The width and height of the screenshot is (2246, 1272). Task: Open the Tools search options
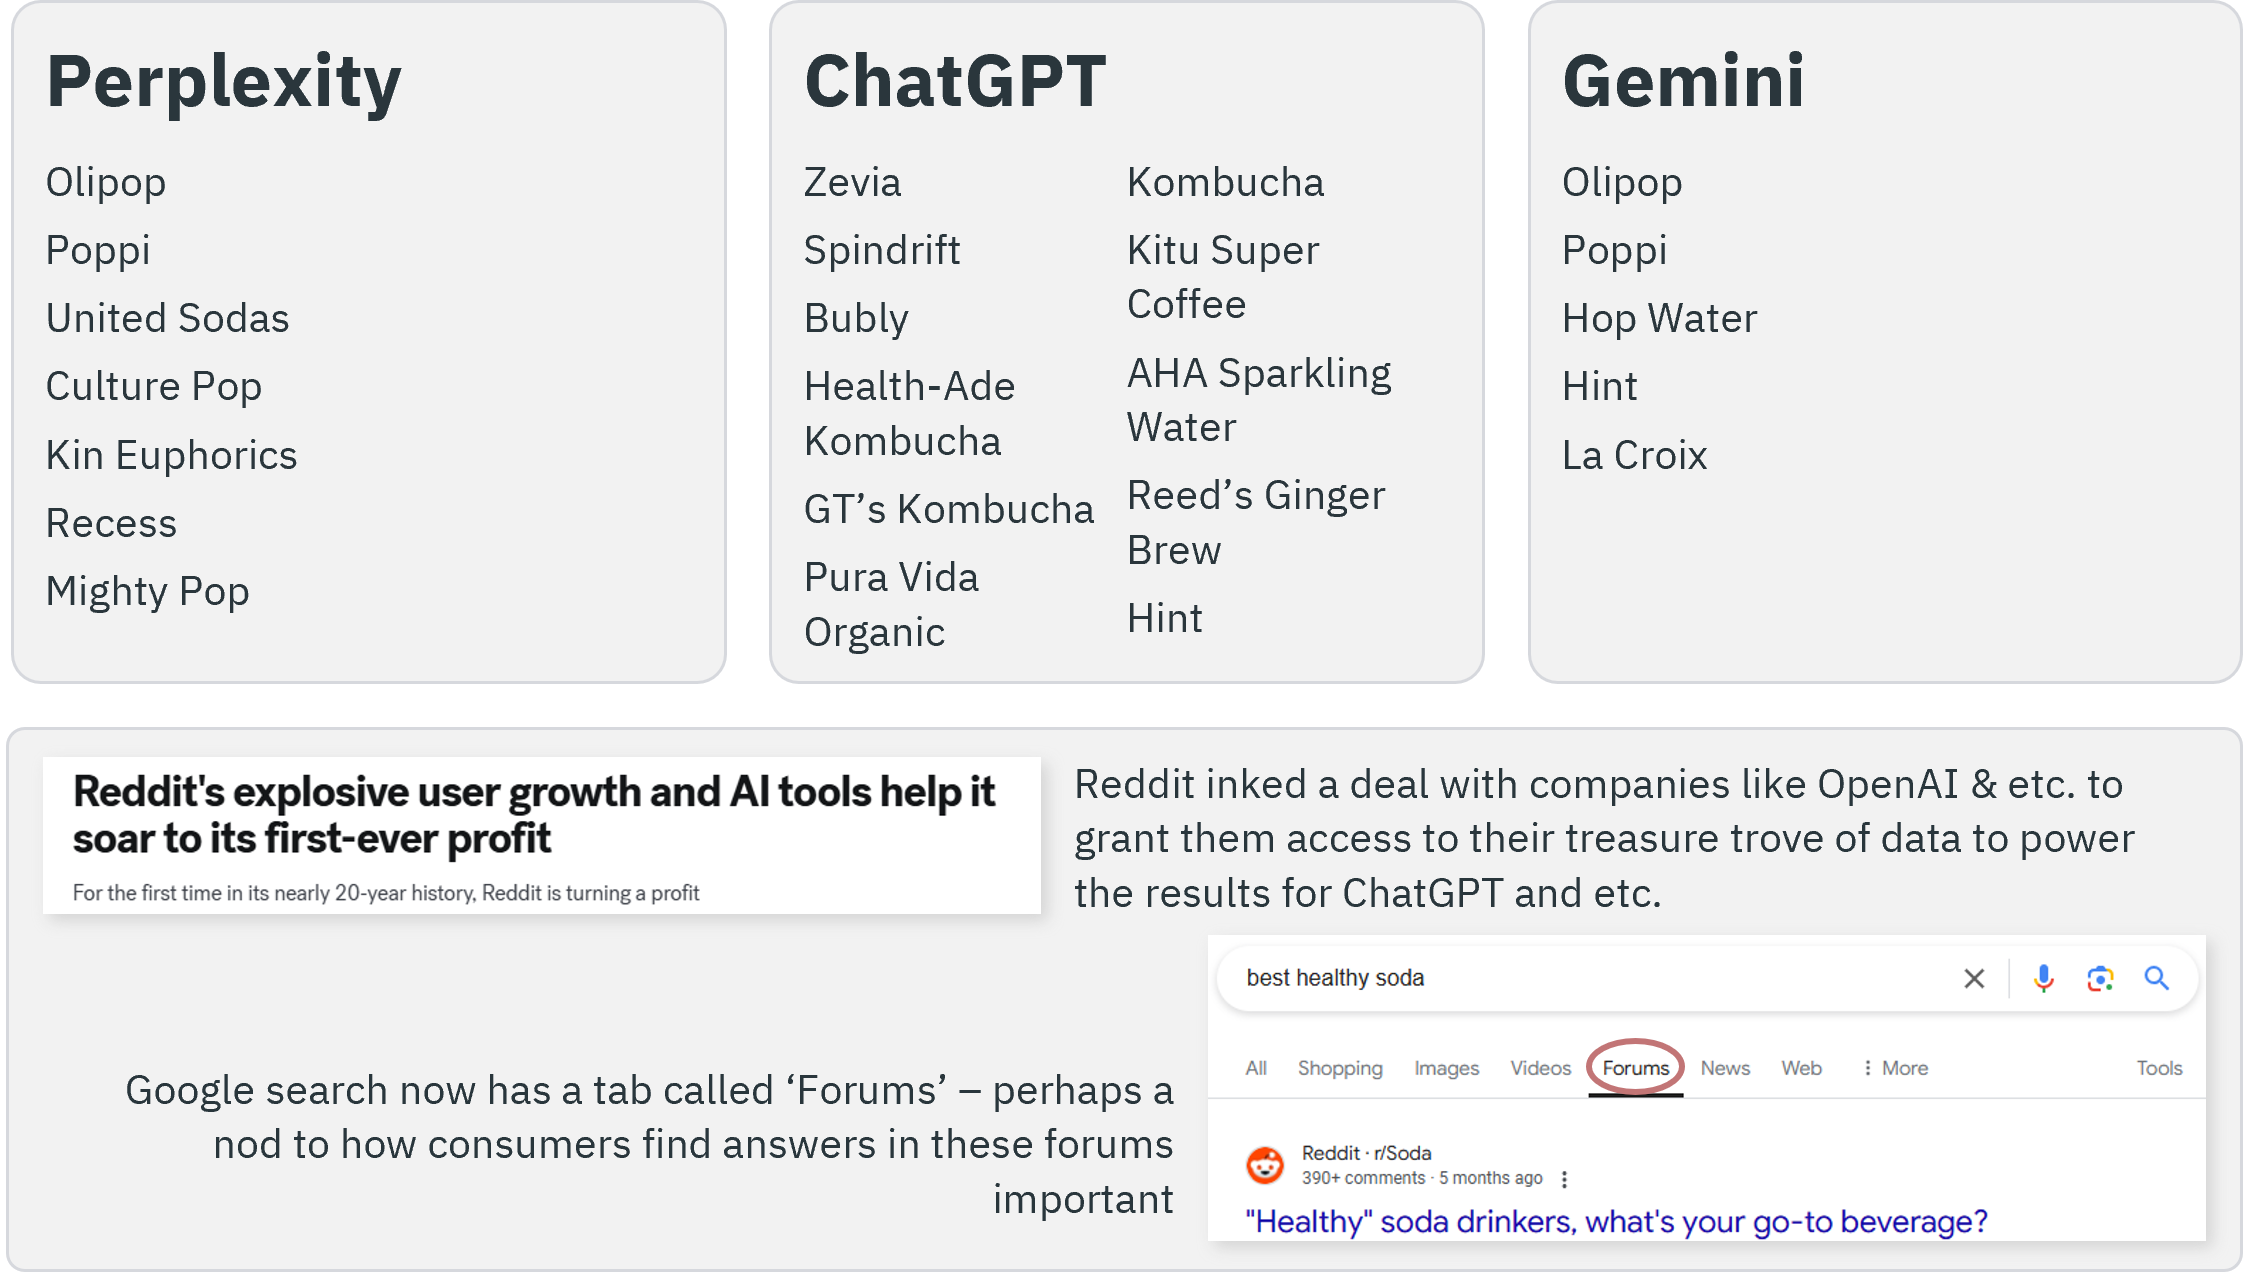[x=2159, y=1068]
